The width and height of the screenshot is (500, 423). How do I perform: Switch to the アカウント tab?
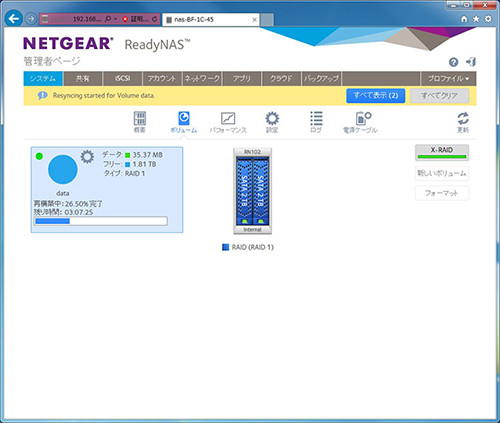(162, 79)
